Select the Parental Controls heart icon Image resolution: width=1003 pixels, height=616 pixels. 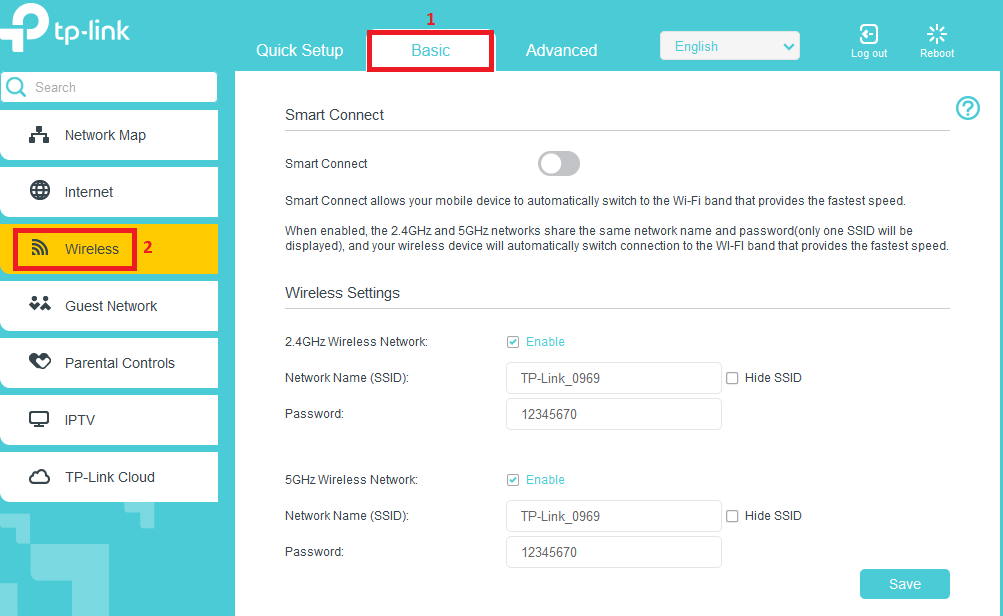[x=41, y=363]
